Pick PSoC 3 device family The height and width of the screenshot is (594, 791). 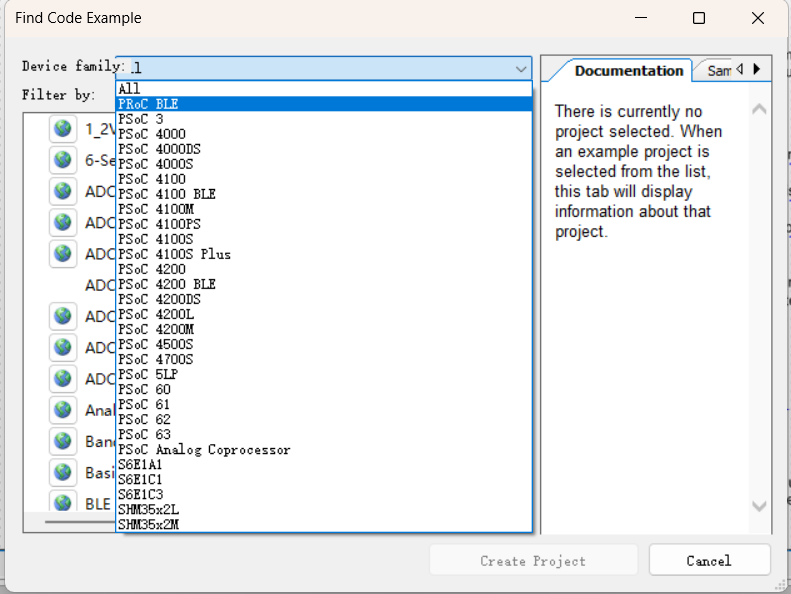click(x=324, y=119)
